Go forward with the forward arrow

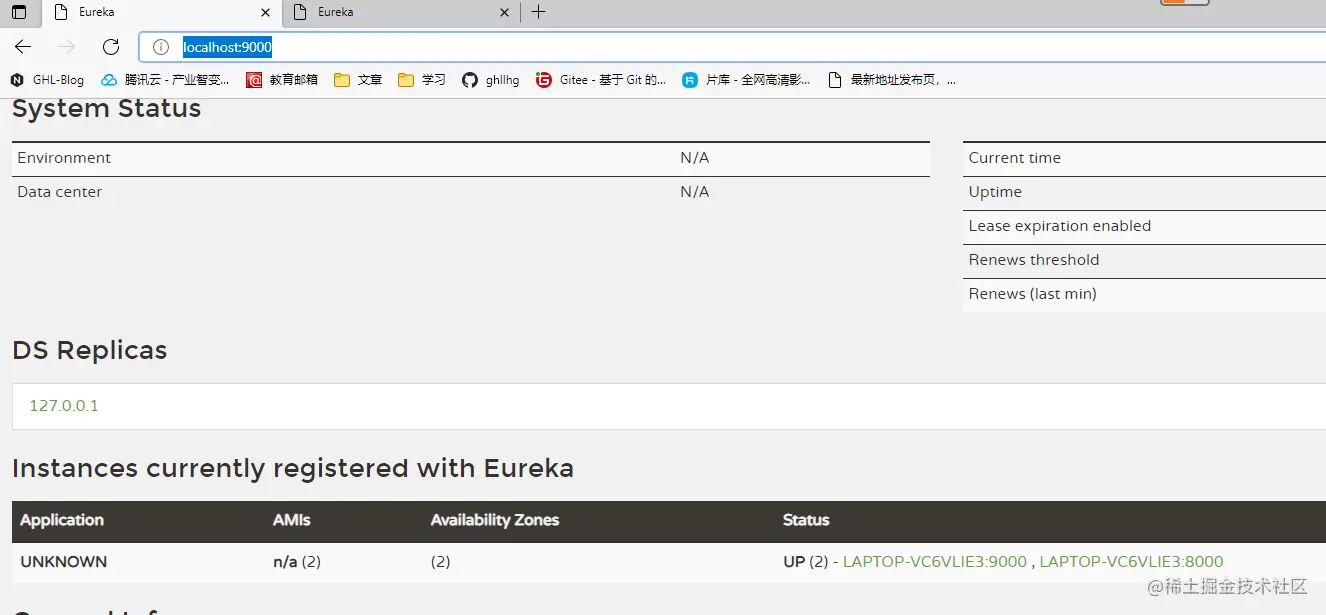point(67,47)
